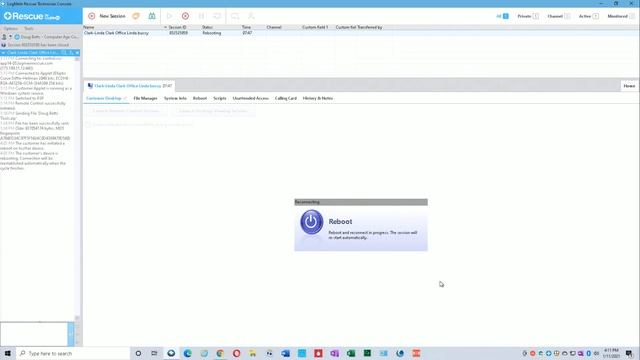
Task: Click the Type here to search box
Action: (73, 353)
